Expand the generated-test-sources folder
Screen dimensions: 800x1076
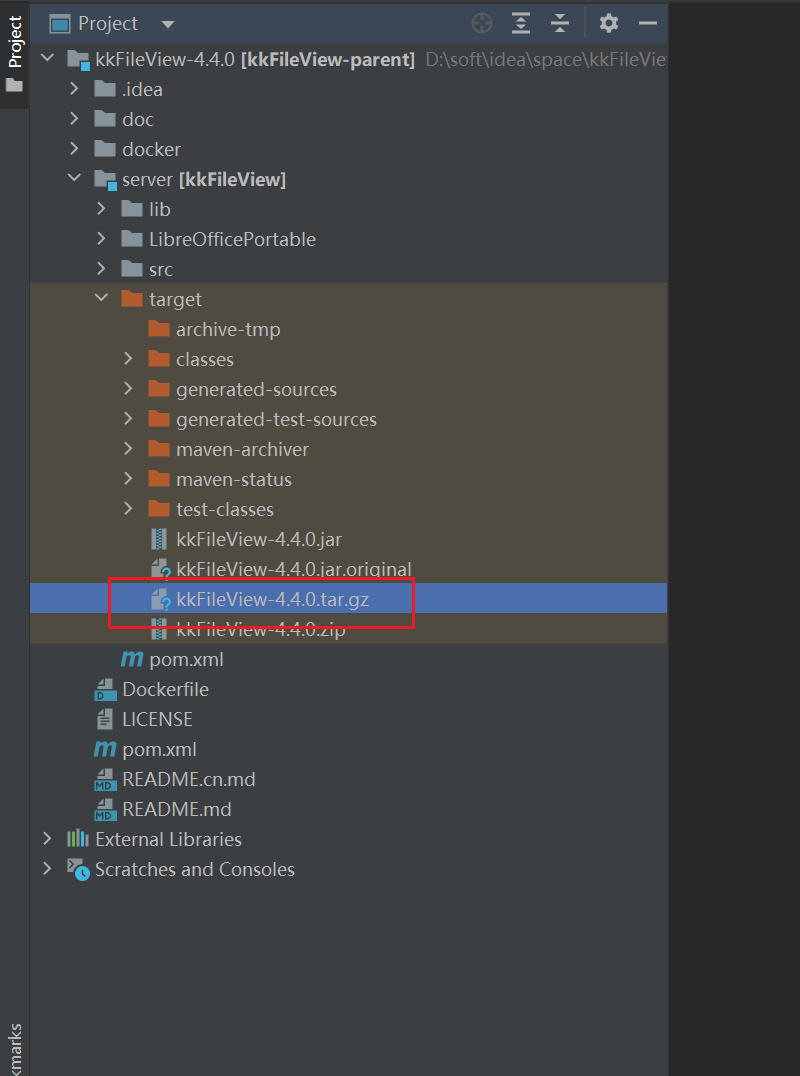click(x=128, y=419)
